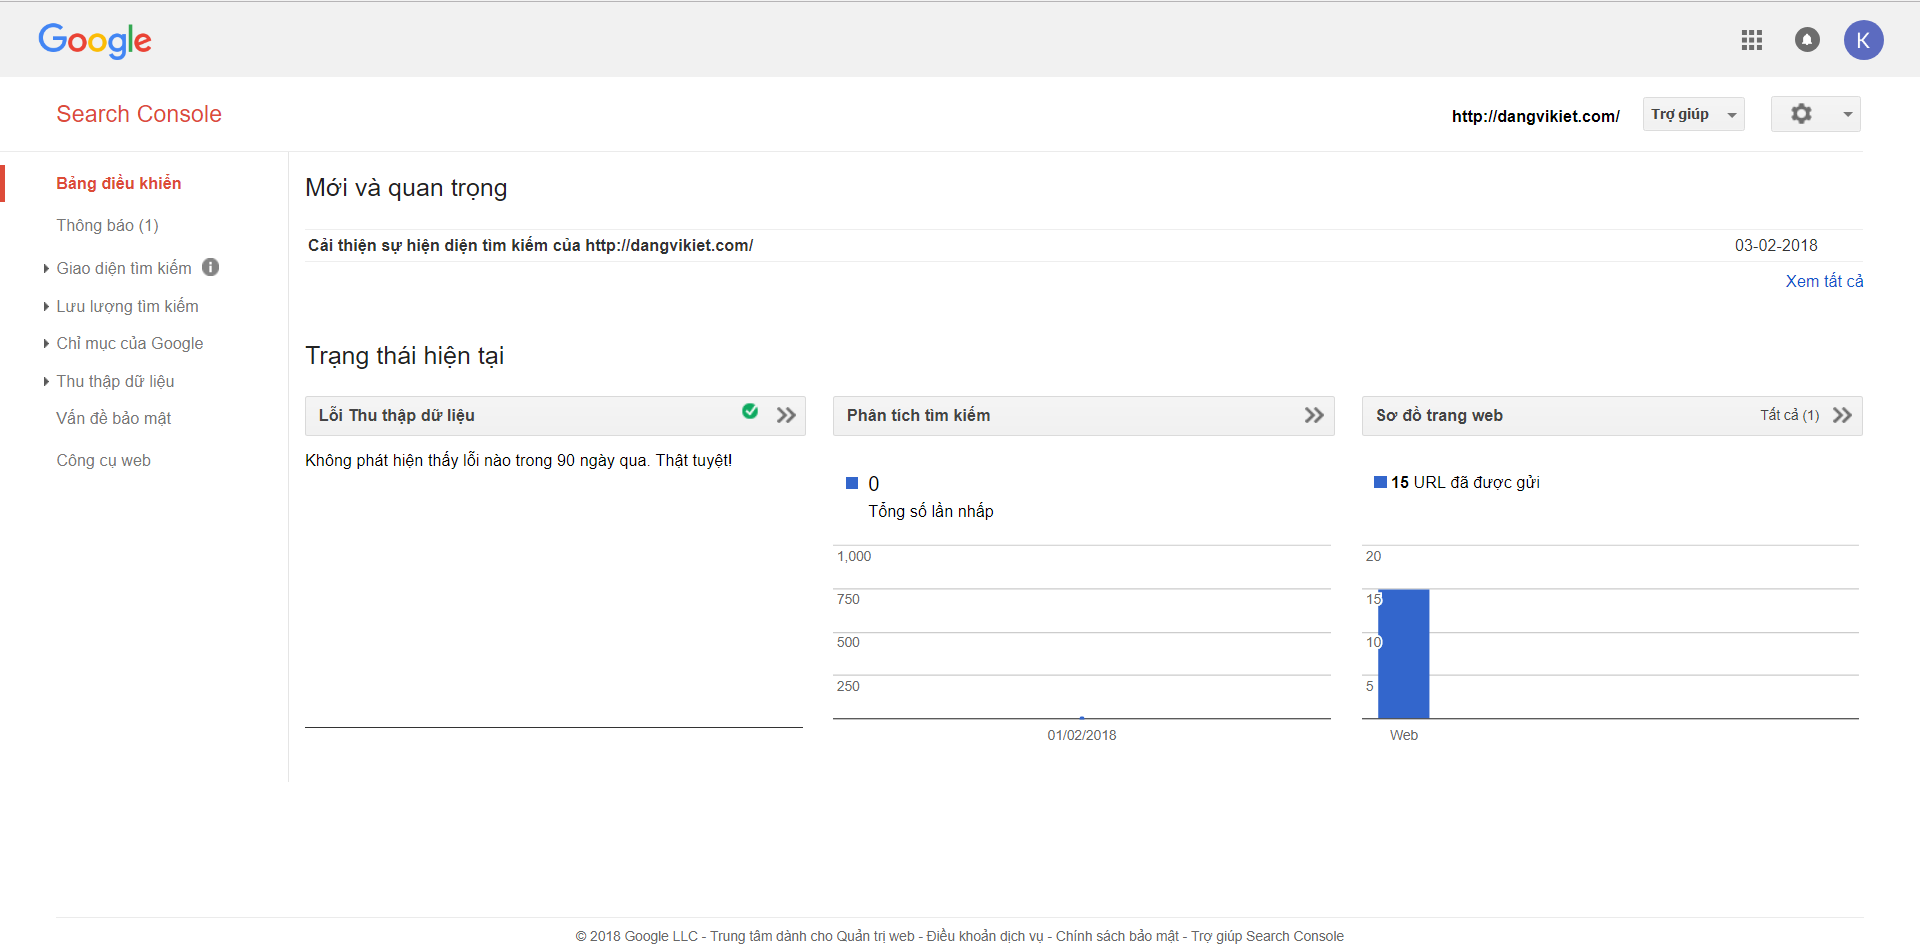Open Phân tích tìm kiếm details arrow
1920x950 pixels.
[x=1314, y=415]
